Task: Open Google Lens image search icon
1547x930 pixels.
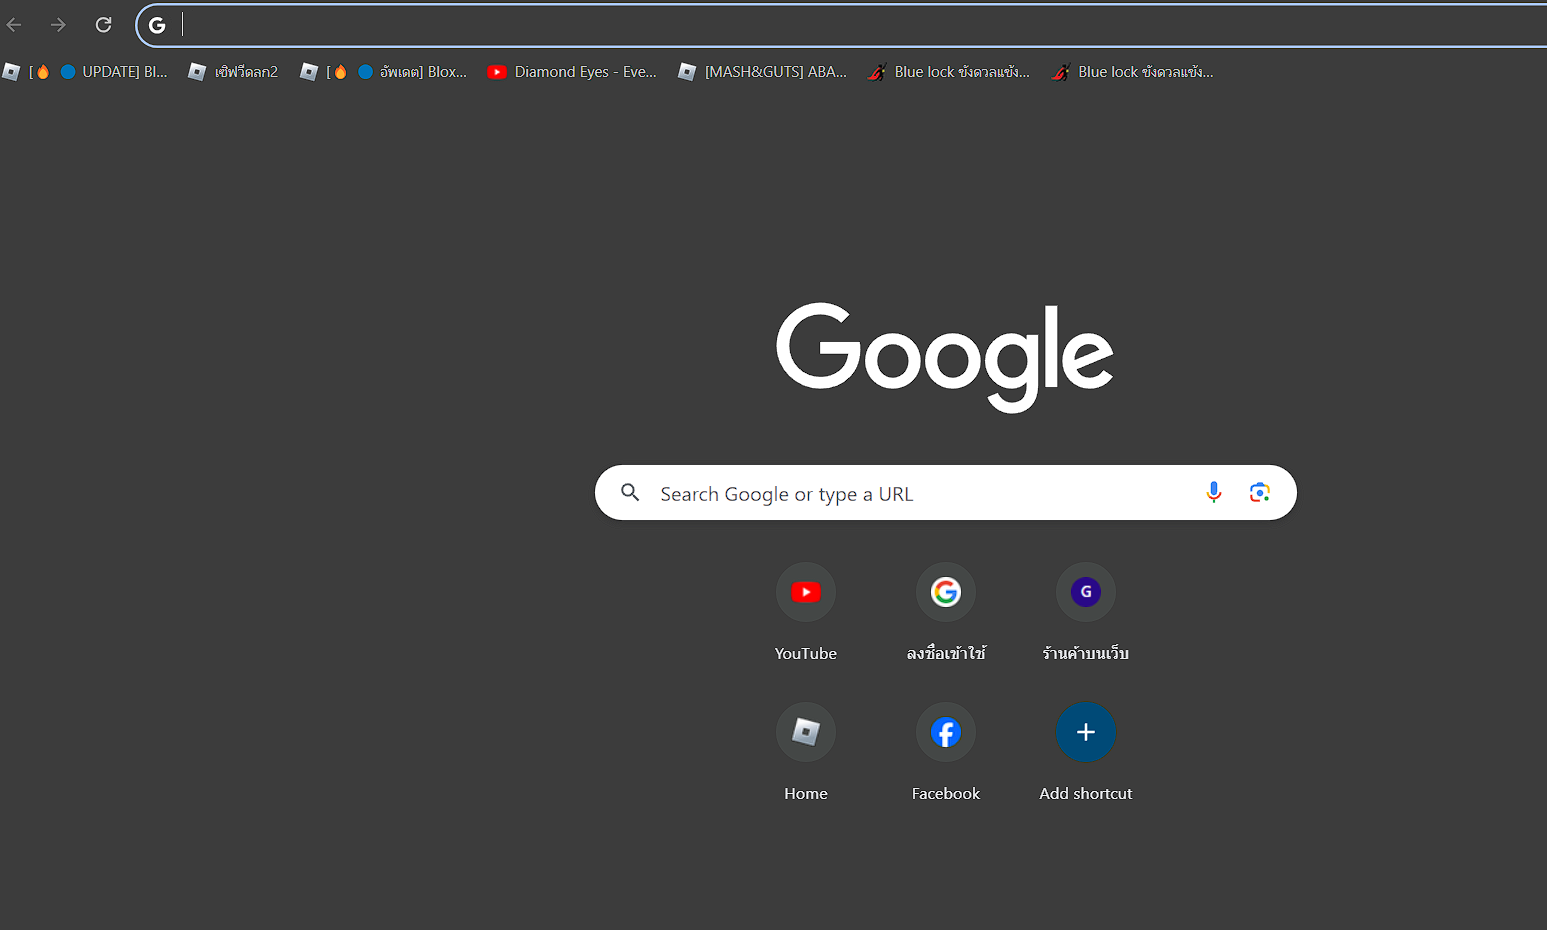Action: [1260, 492]
